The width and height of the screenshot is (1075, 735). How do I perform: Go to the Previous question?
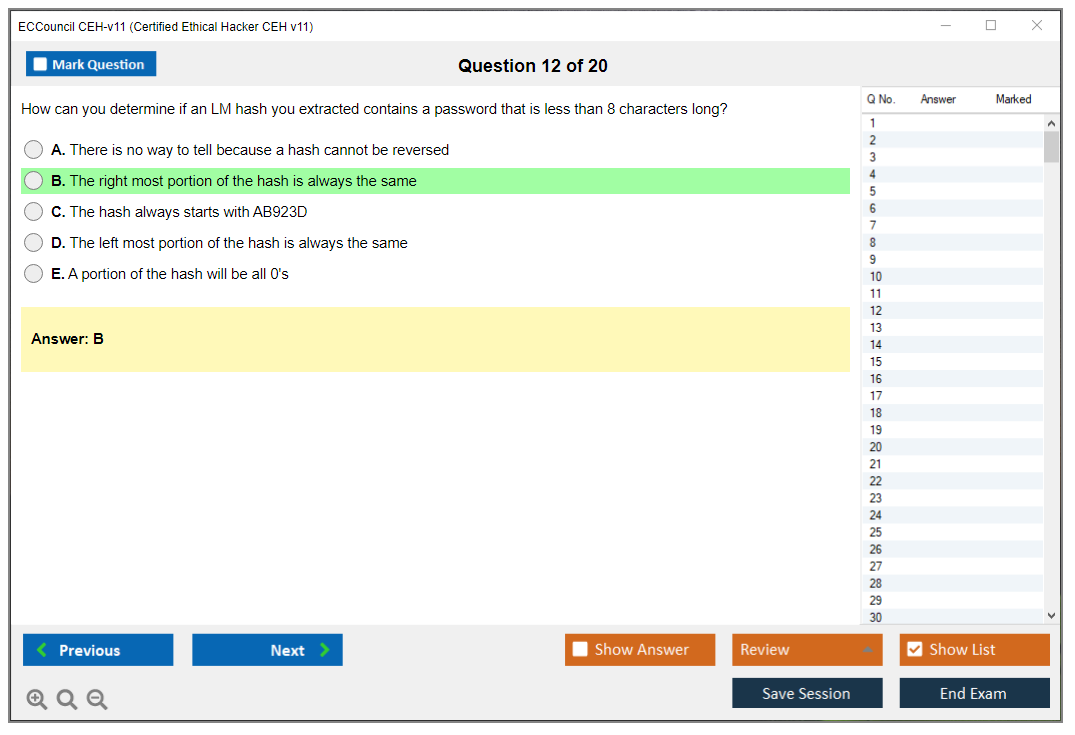tap(98, 650)
